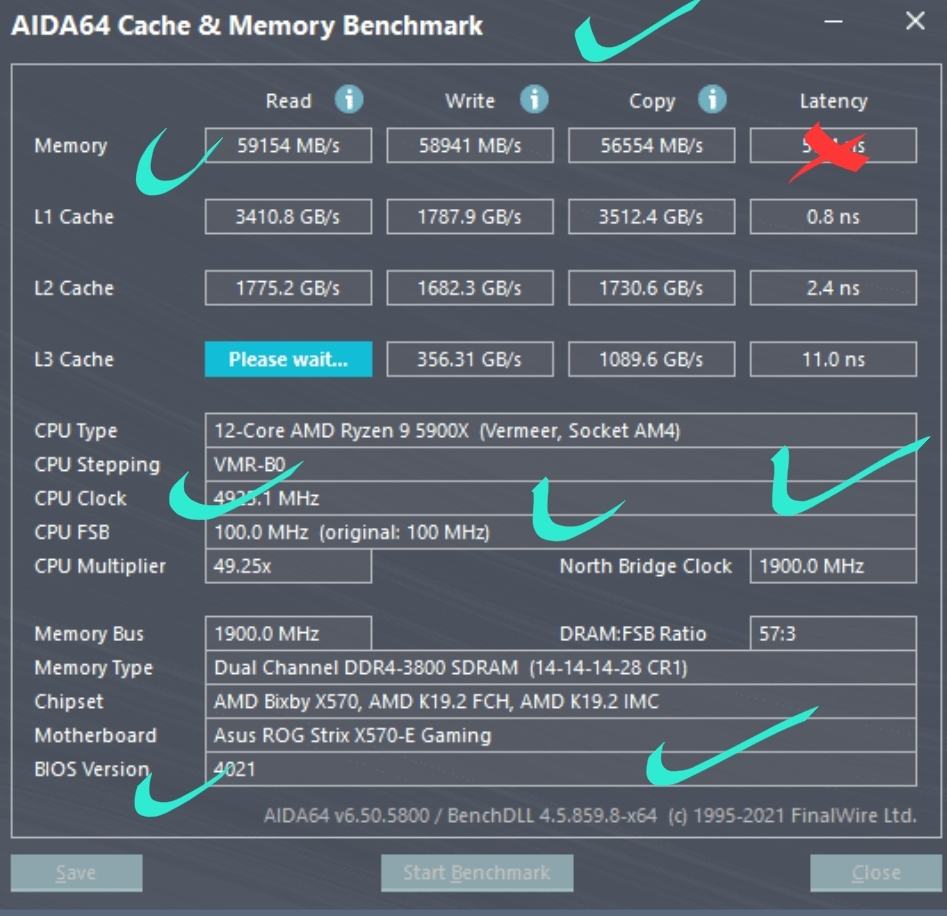This screenshot has width=947, height=916.
Task: Select Memory Copy value 56554 MB/s
Action: pos(652,146)
